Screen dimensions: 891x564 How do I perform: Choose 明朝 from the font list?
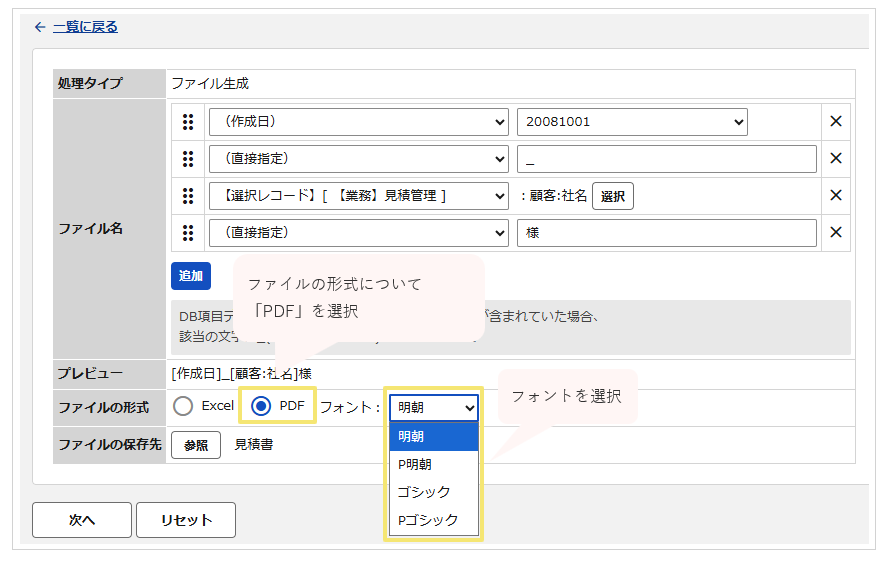click(x=434, y=437)
